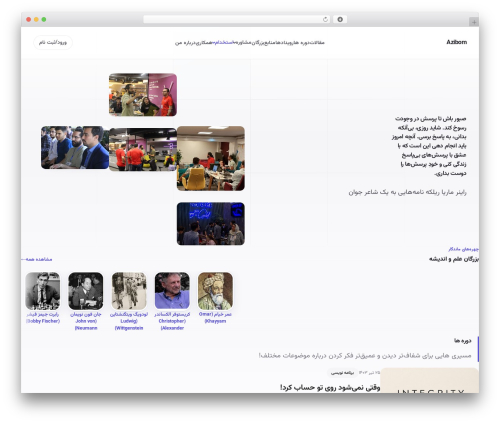Click the yellow minimize window button
This screenshot has width=500, height=423.
36,19
